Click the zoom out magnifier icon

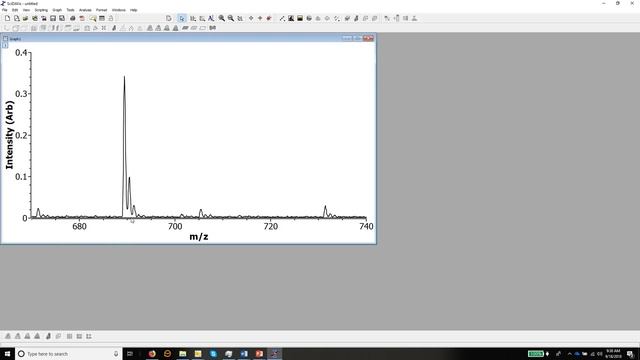231,18
